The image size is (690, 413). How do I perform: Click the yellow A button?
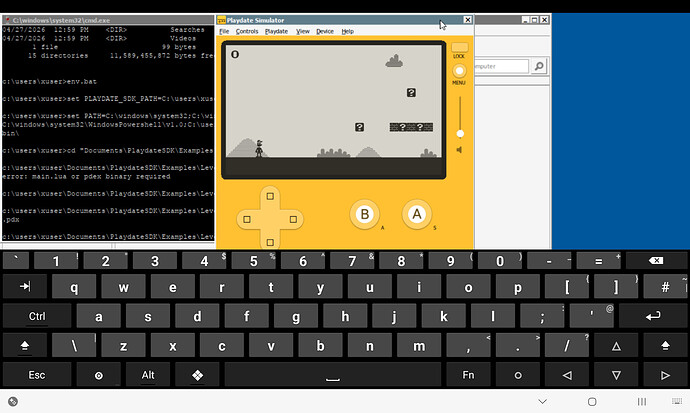click(x=416, y=214)
